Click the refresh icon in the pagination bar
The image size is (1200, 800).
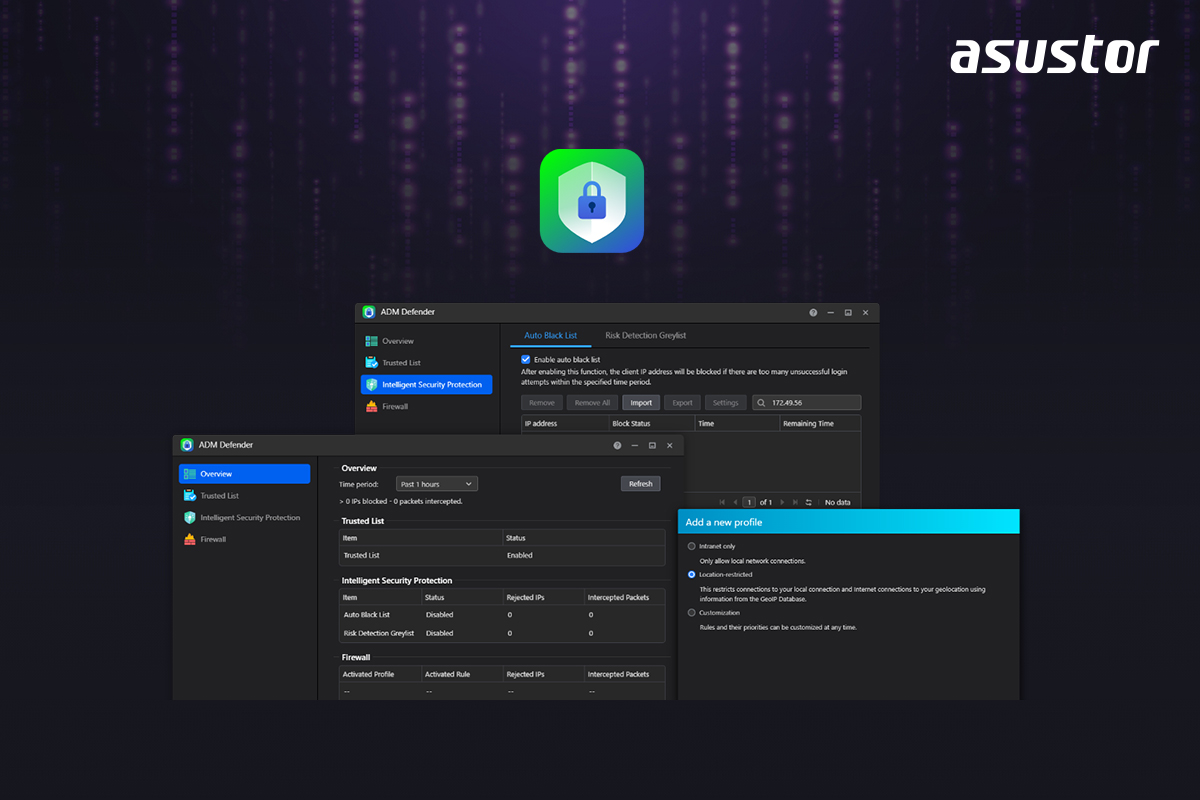[808, 502]
